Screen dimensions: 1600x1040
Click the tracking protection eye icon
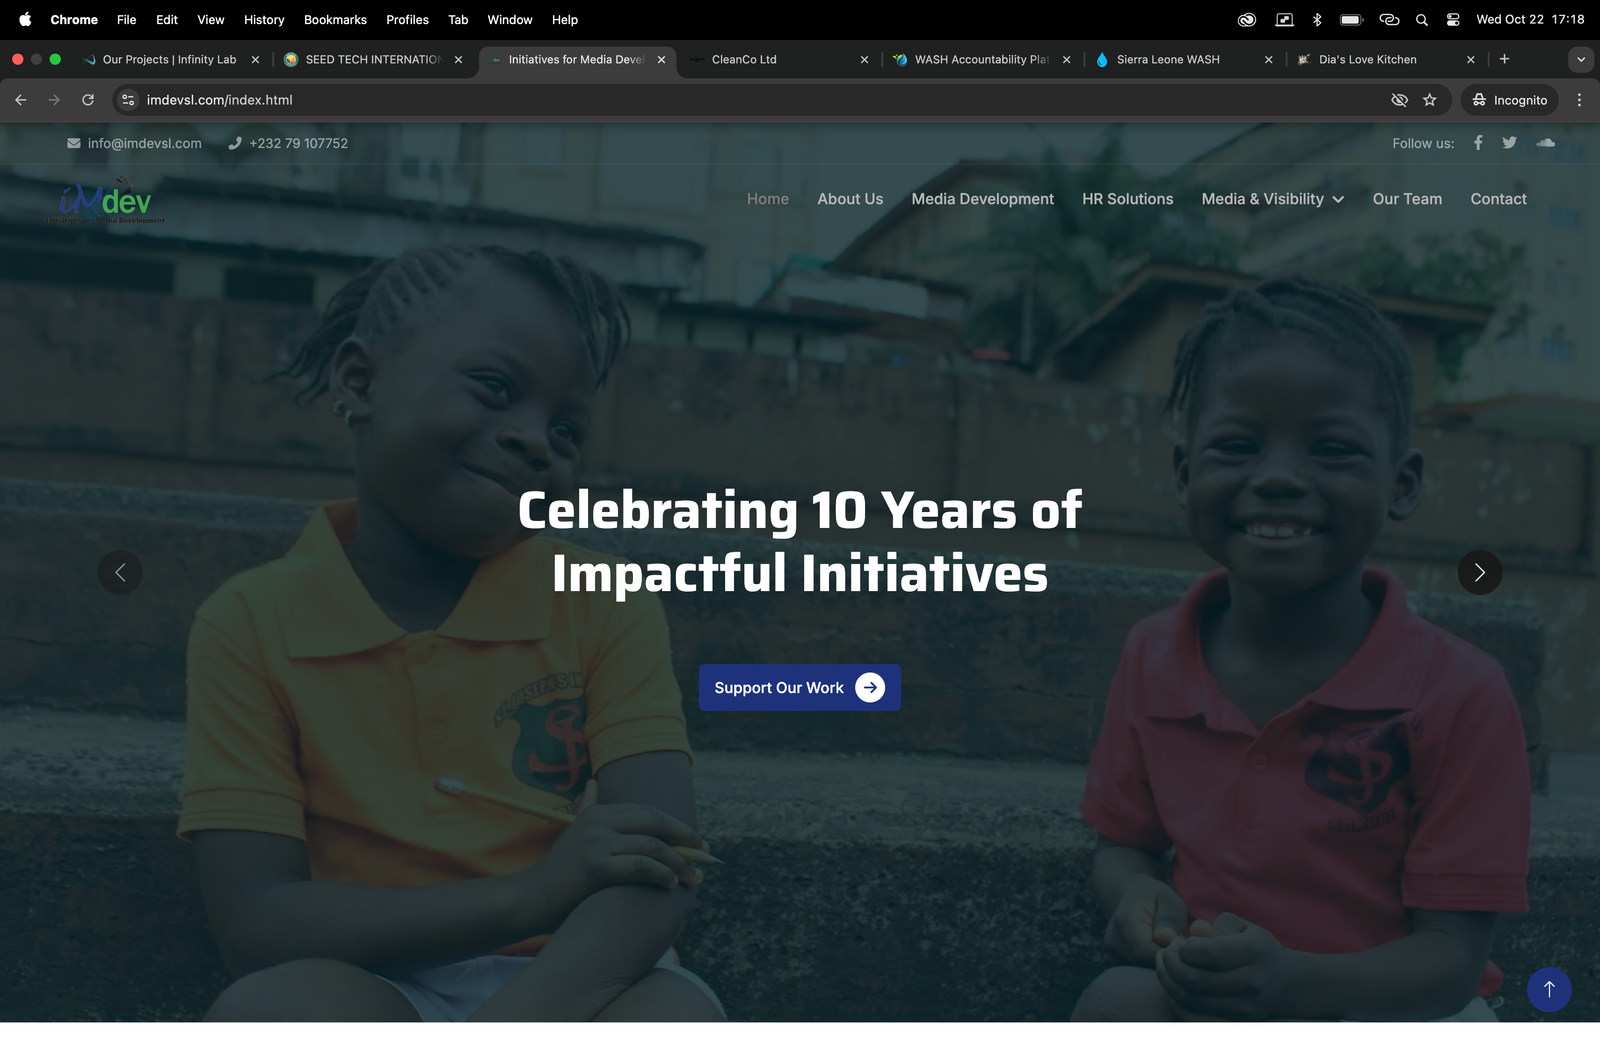(1399, 100)
